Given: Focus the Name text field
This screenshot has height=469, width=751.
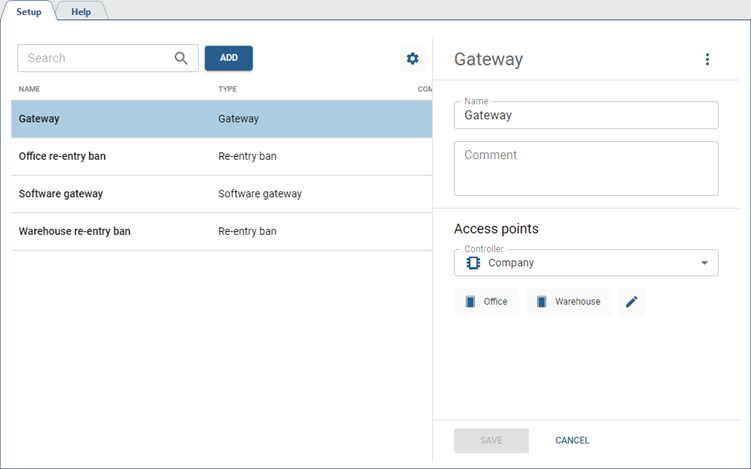Looking at the screenshot, I should tap(585, 116).
